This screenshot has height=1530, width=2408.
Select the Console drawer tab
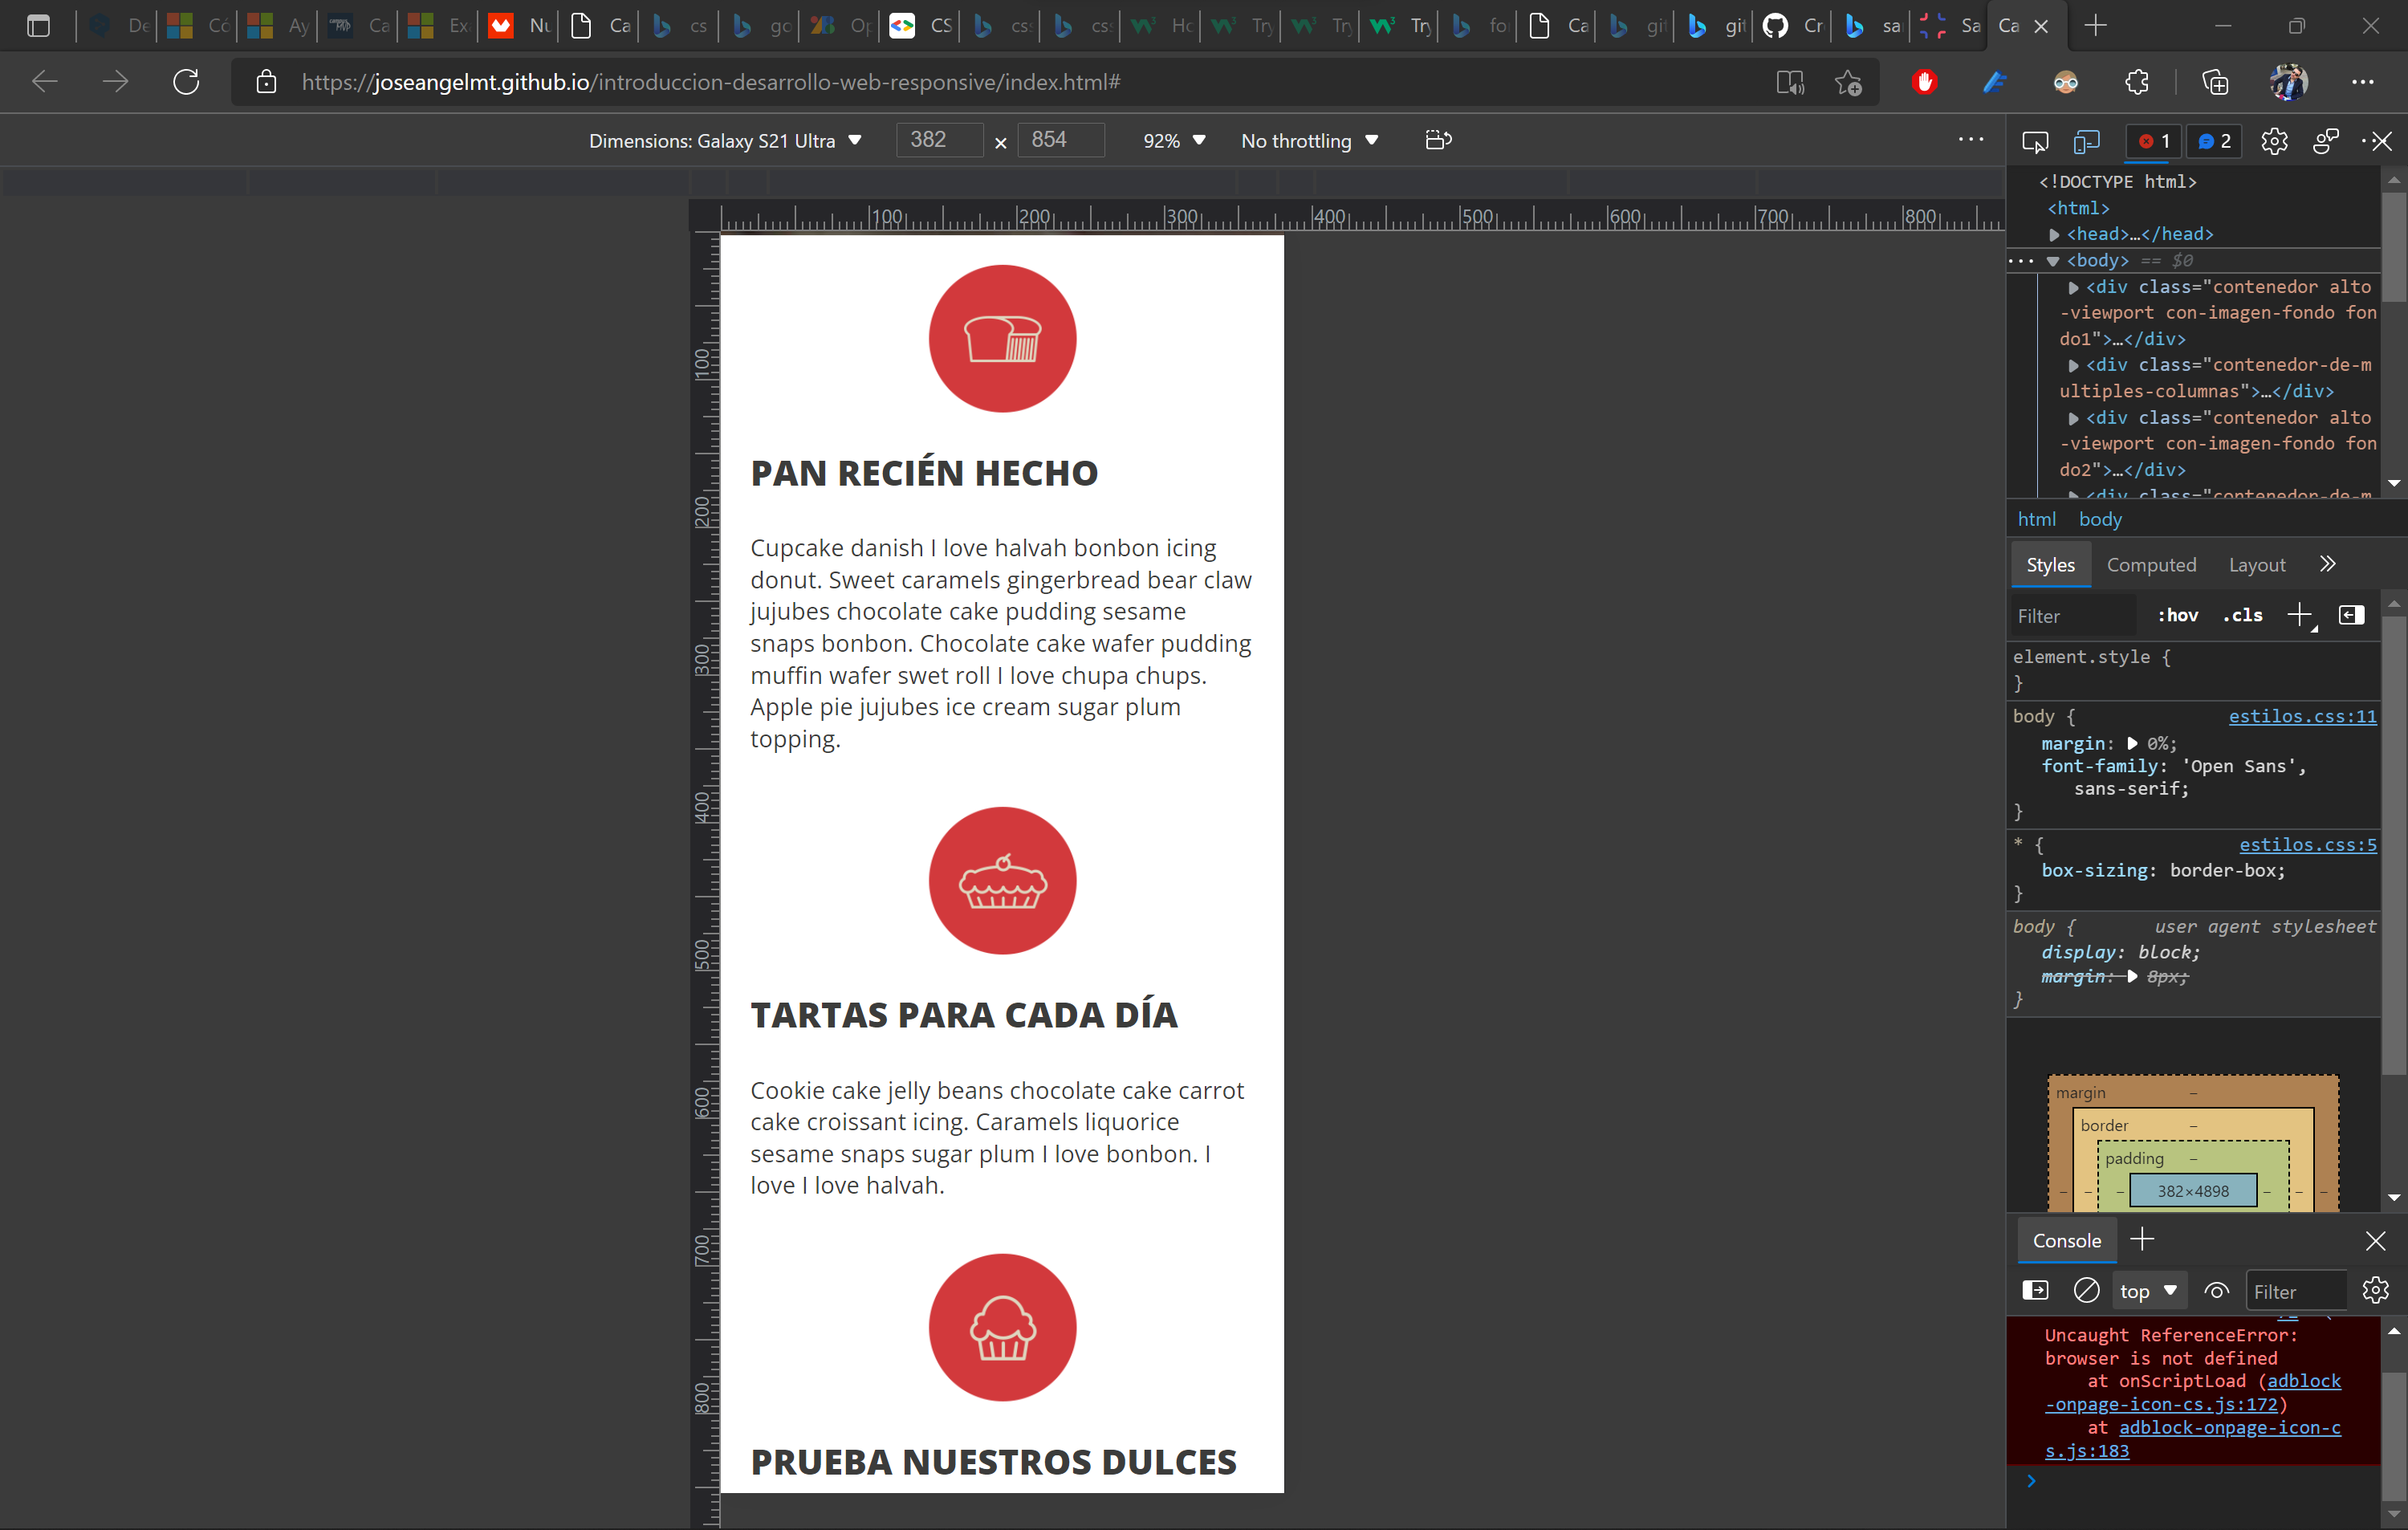(x=2066, y=1241)
